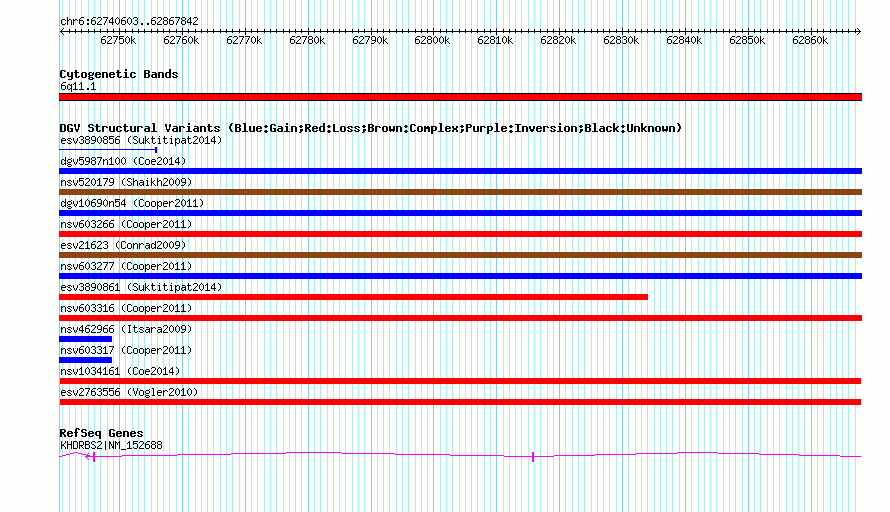Click the RefSeq Genes track heading

click(101, 433)
